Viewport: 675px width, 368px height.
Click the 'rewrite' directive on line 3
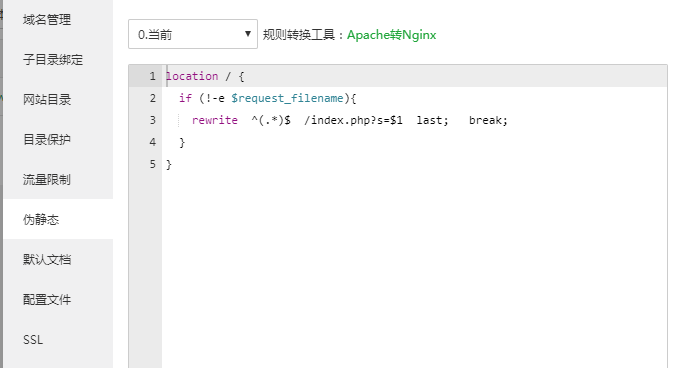215,121
